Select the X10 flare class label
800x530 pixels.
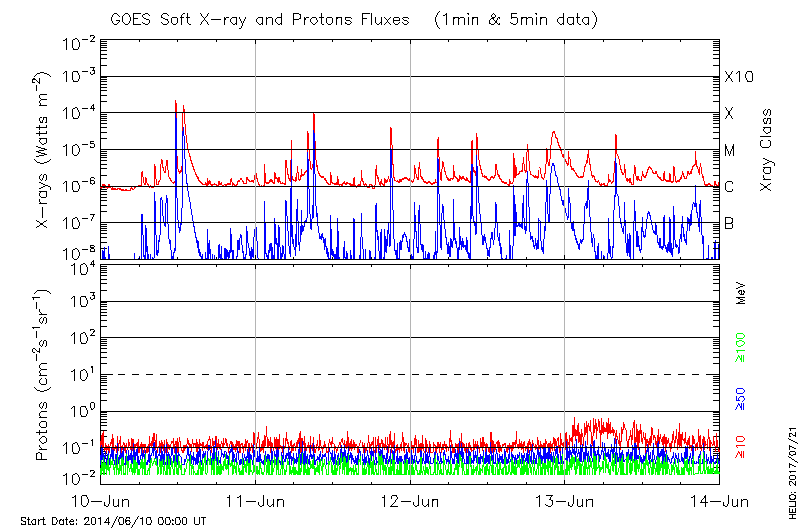point(738,77)
